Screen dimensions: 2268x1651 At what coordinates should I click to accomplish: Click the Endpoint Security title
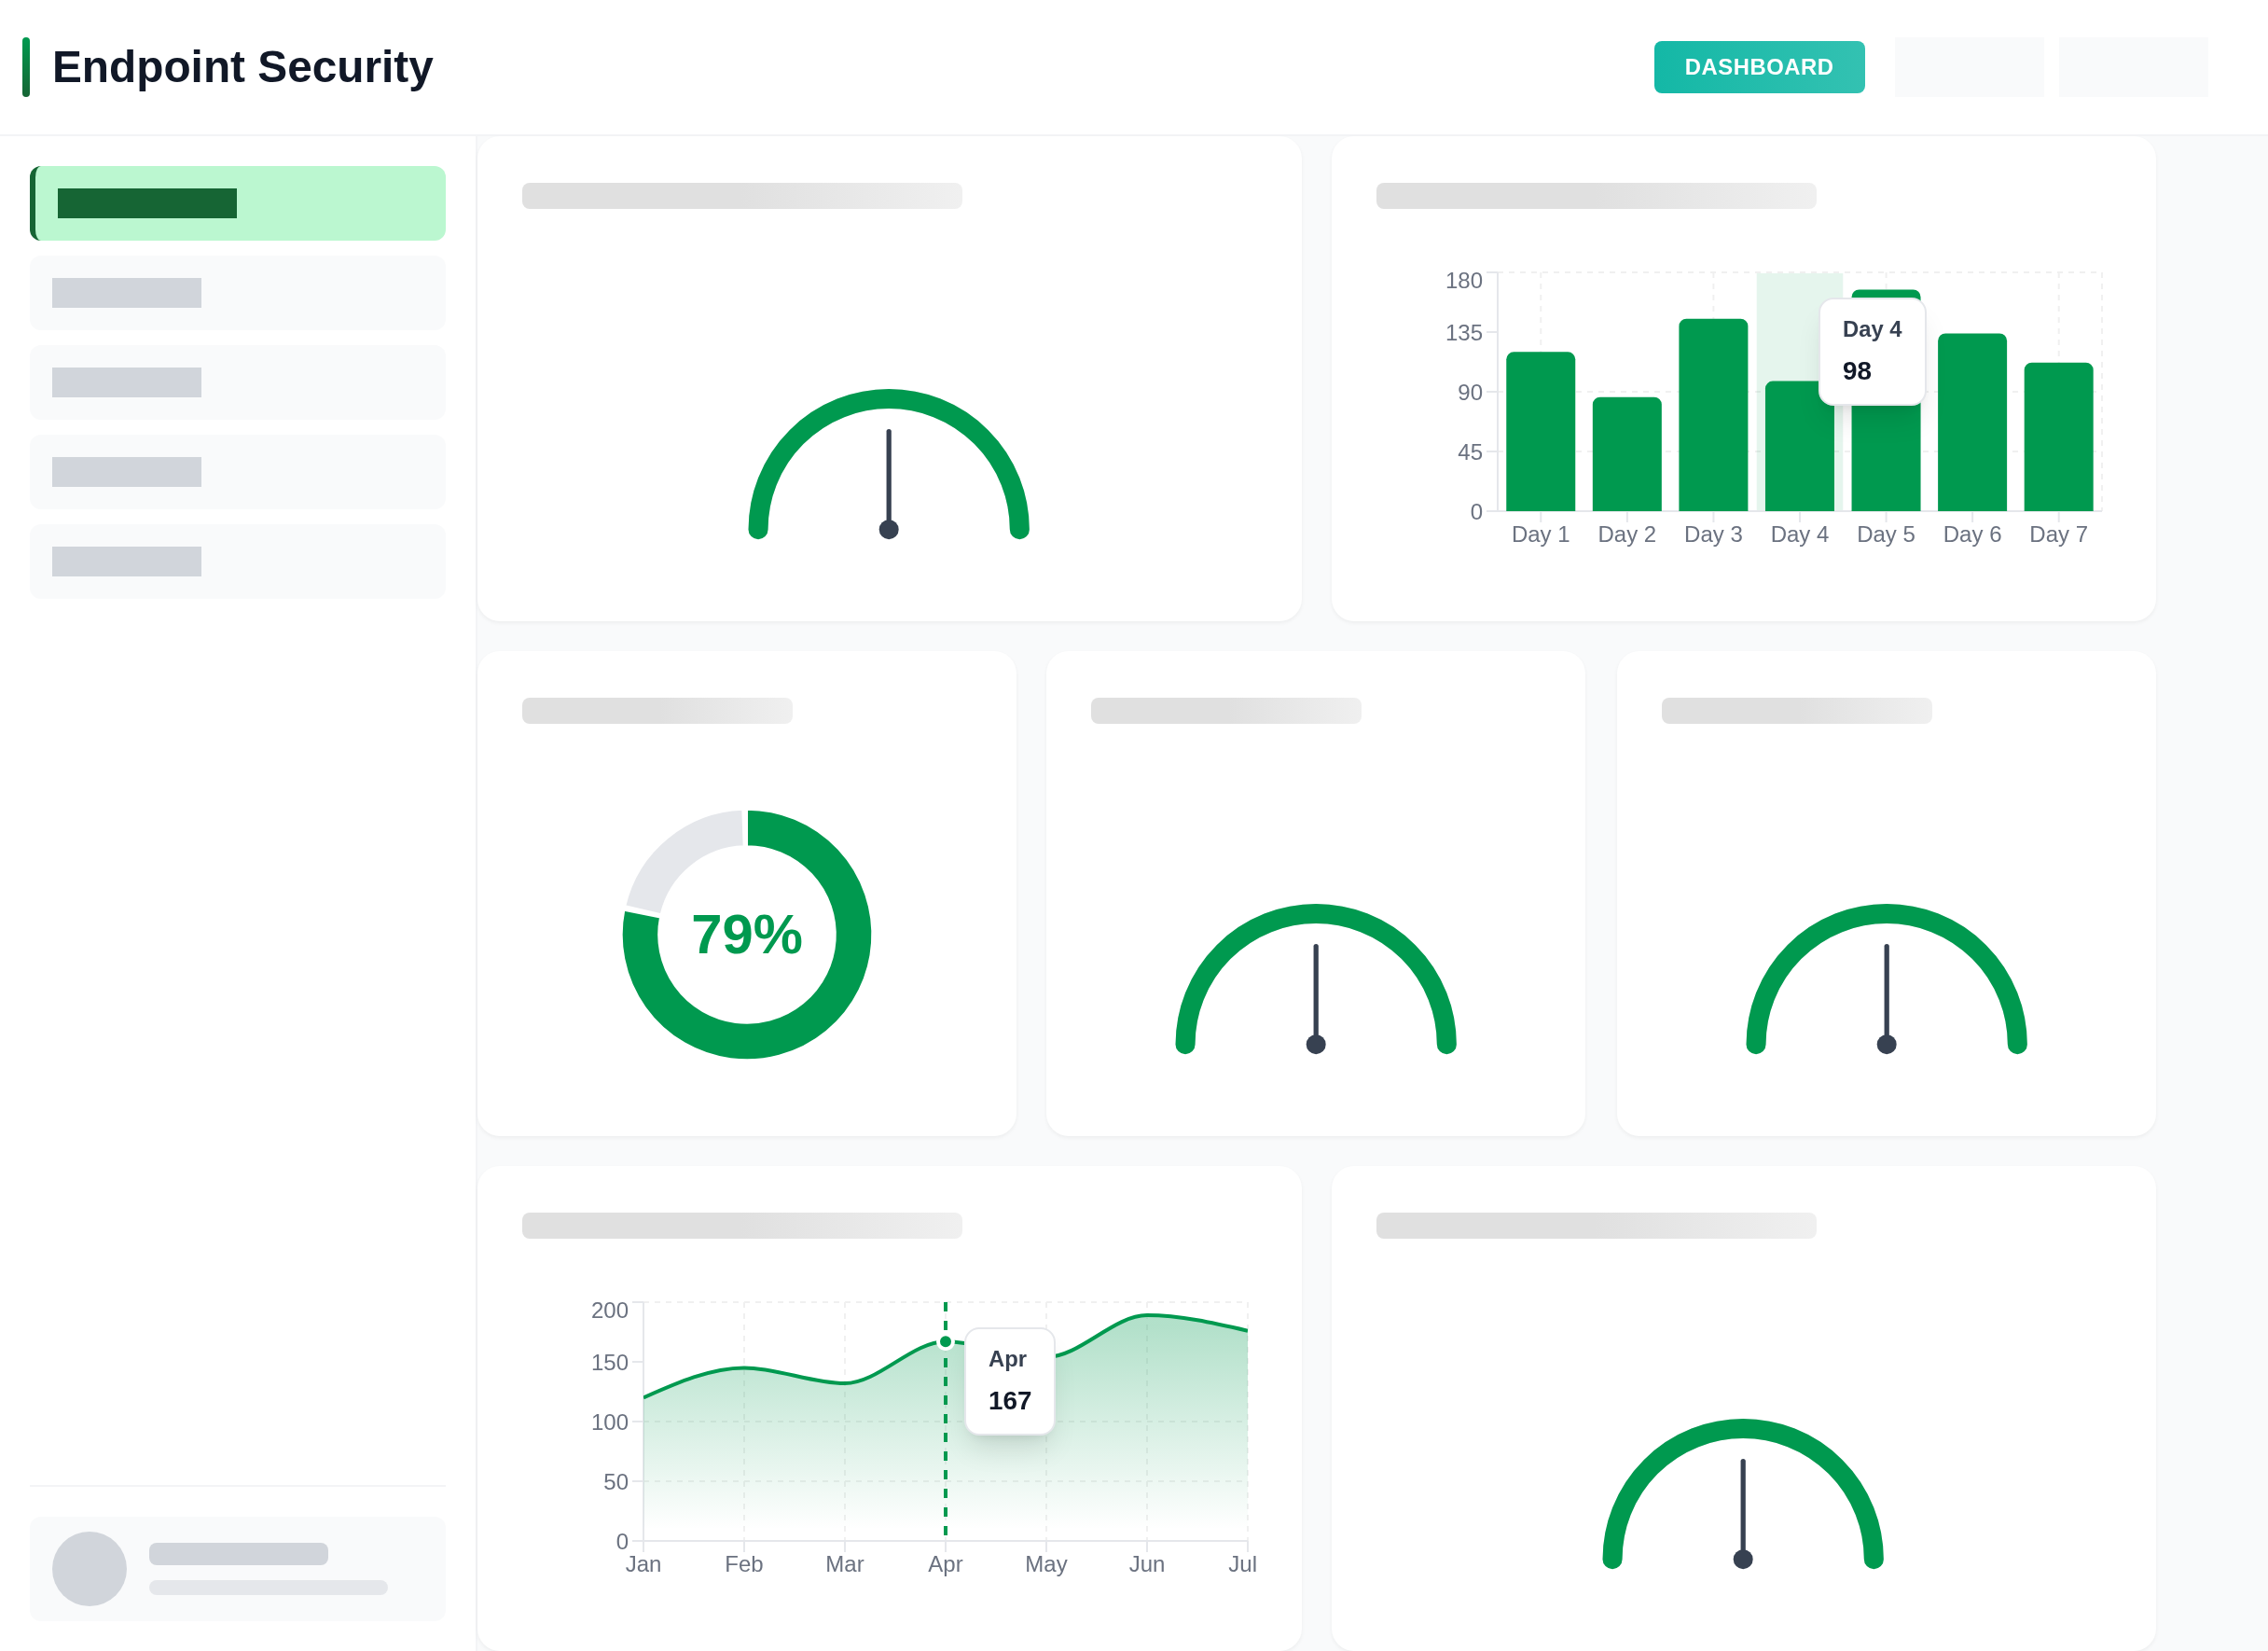(242, 67)
